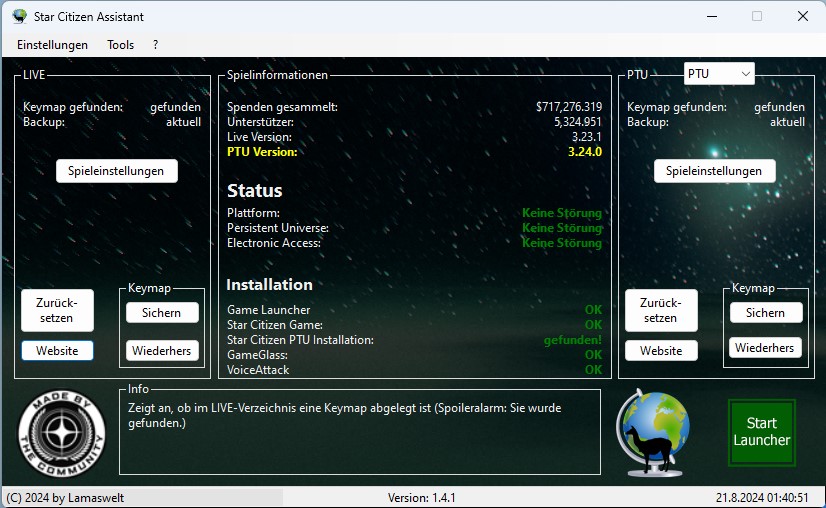Open Website button in the PTU panel
826x508 pixels.
[660, 351]
